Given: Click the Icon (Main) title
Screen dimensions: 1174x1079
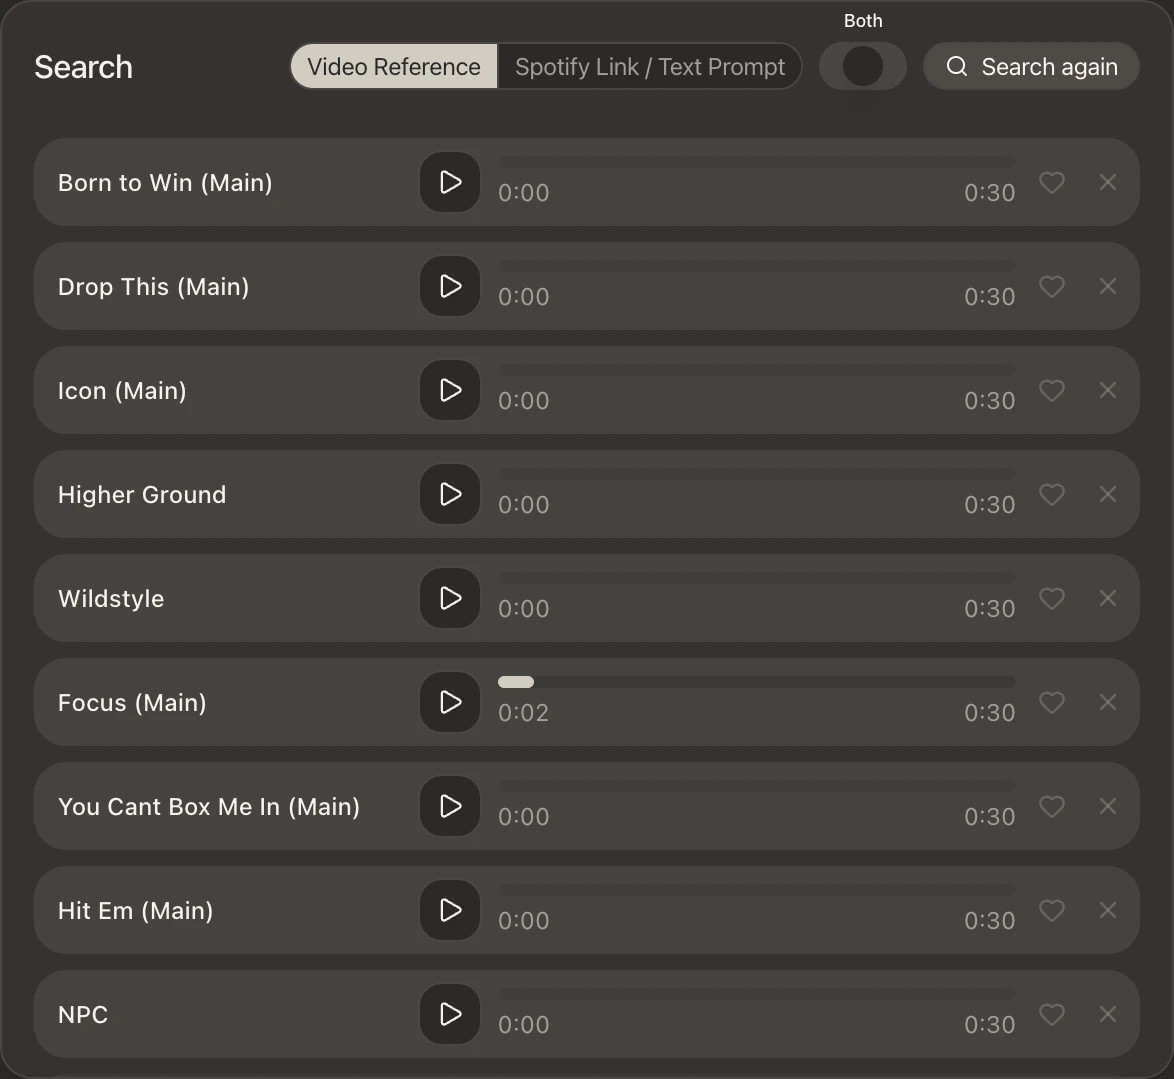Looking at the screenshot, I should (x=122, y=391).
